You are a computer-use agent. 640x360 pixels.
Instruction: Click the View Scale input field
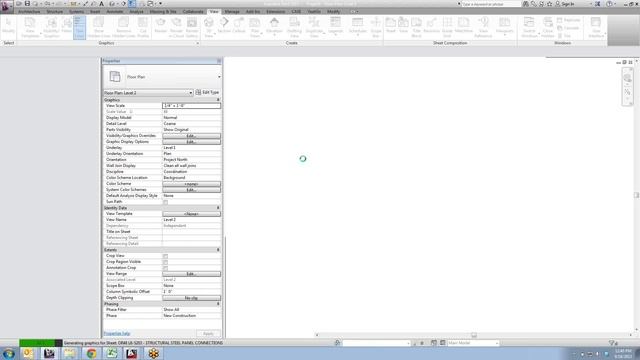191,106
